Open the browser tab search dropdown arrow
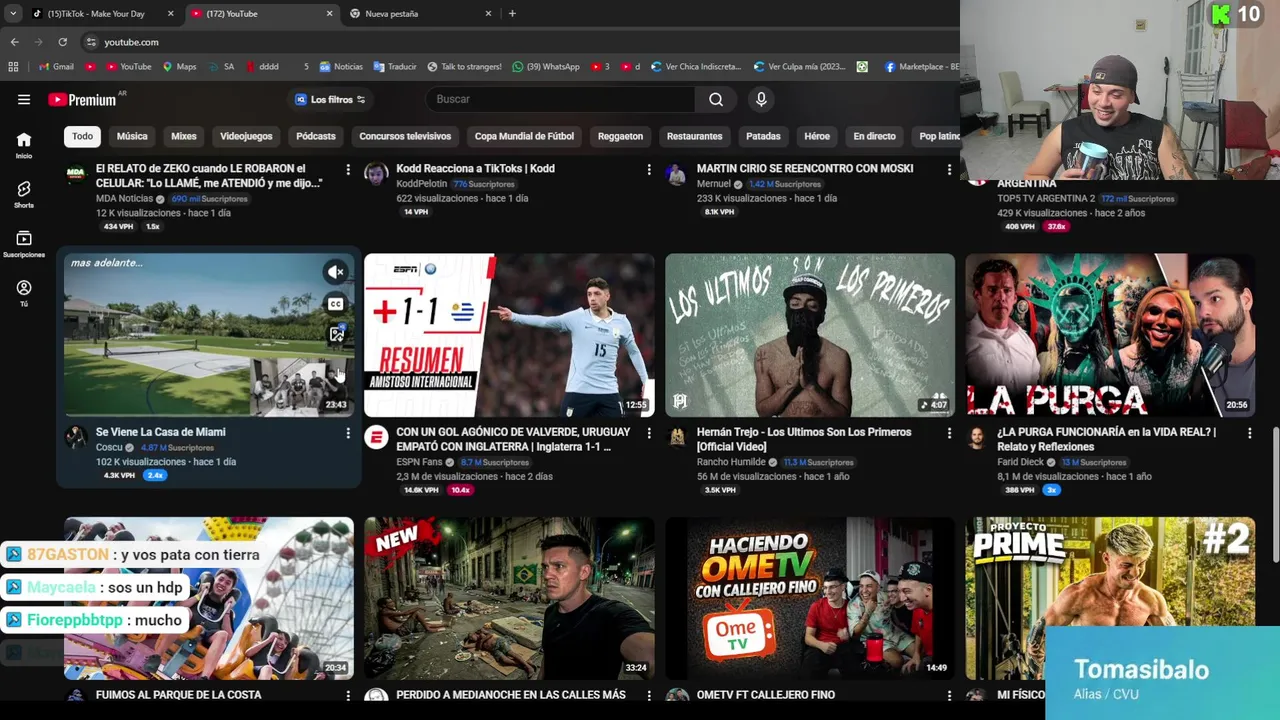Screen dimensions: 1280x720 (x=13, y=14)
